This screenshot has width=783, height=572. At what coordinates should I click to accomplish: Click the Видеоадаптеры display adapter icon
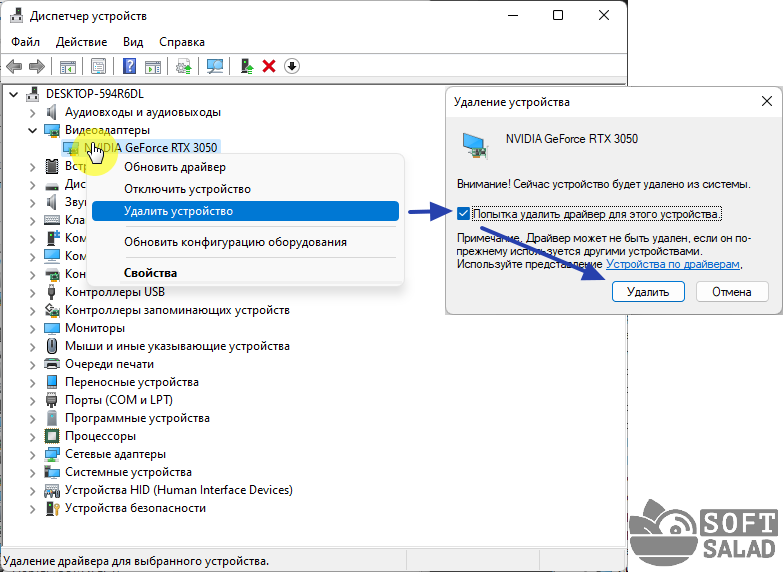pyautogui.click(x=51, y=130)
